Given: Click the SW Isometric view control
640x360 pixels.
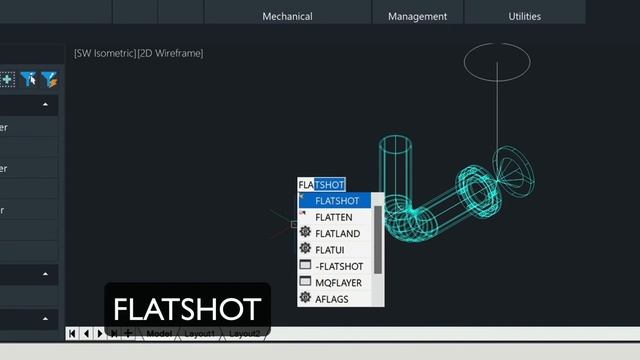Looking at the screenshot, I should 105,53.
